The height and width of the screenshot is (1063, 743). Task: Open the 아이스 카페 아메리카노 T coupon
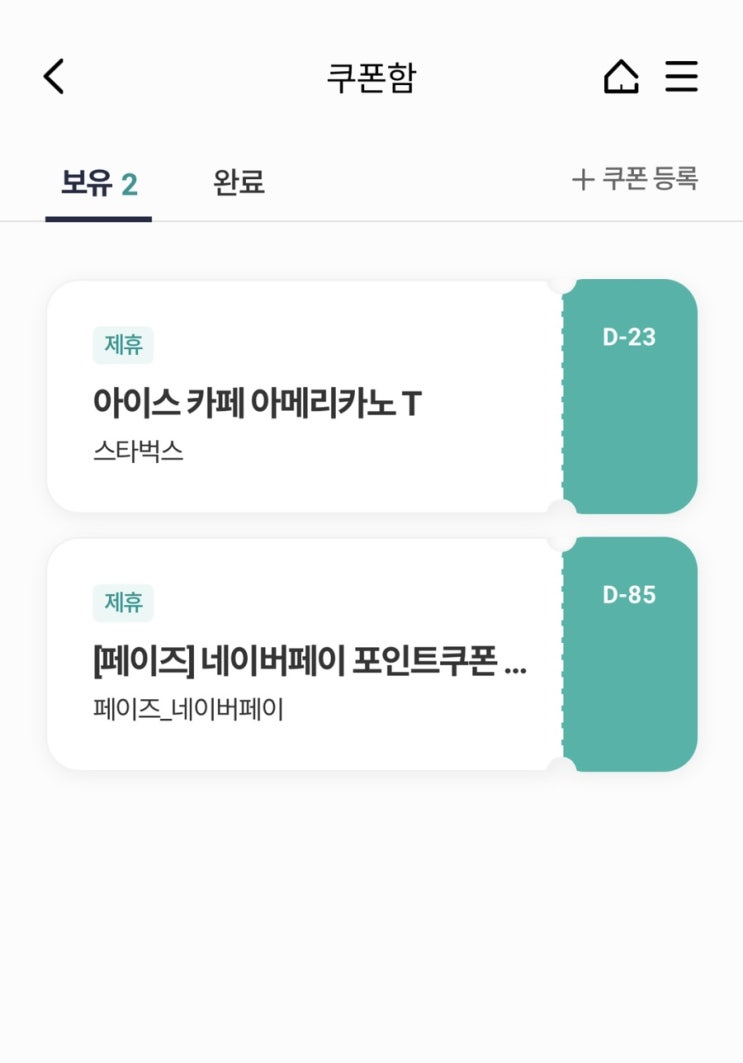point(257,403)
